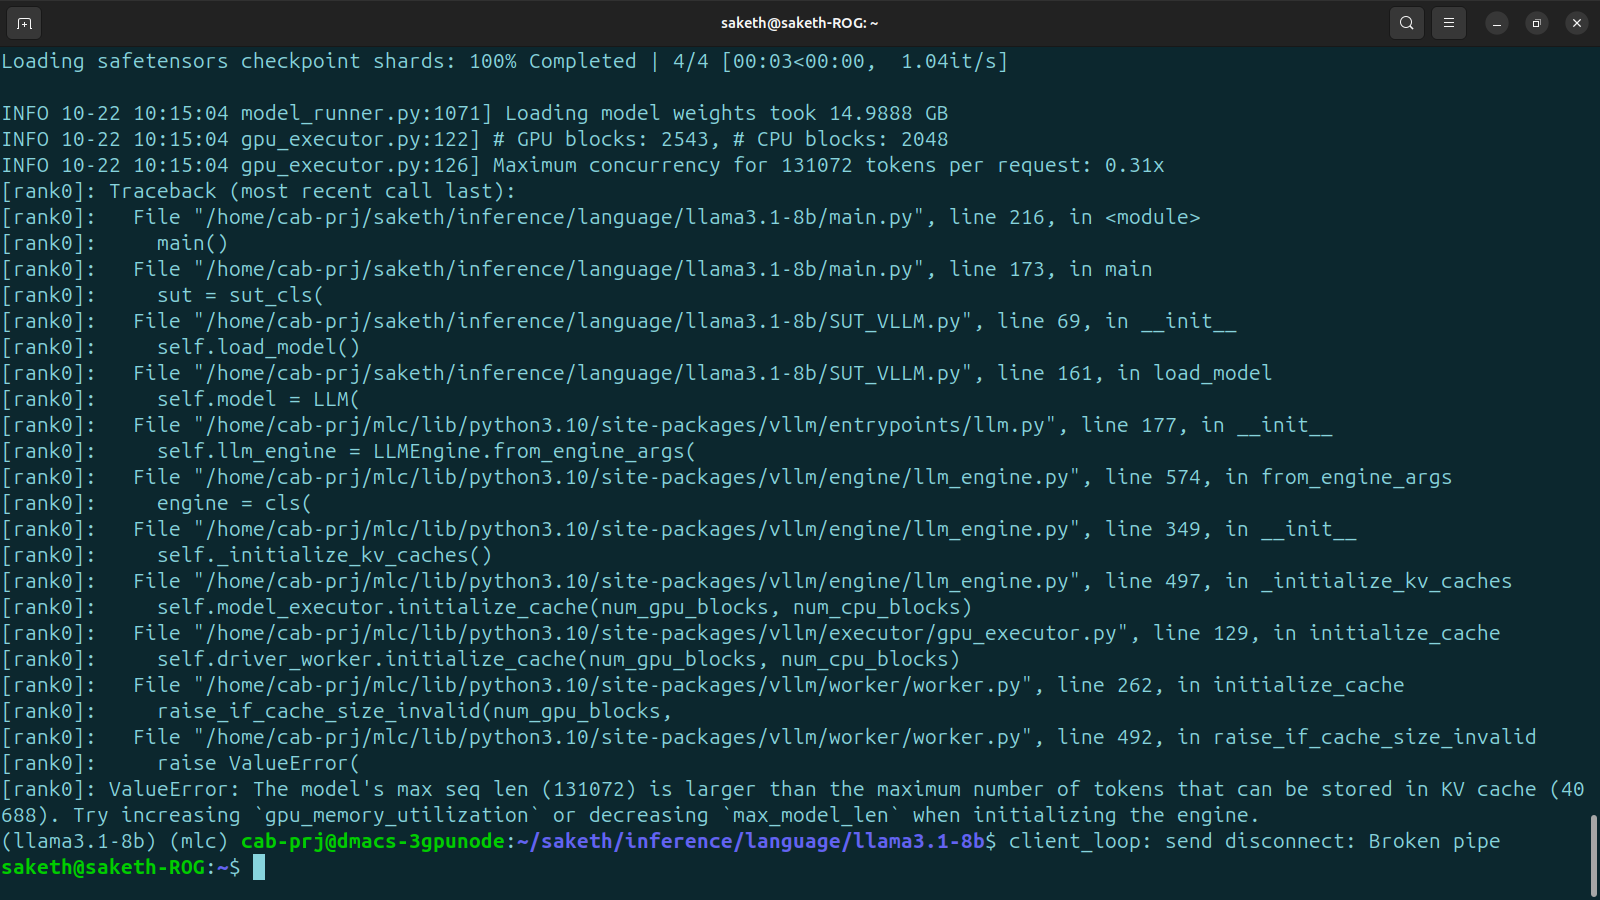Minimize the terminal window
This screenshot has height=900, width=1600.
[1496, 23]
